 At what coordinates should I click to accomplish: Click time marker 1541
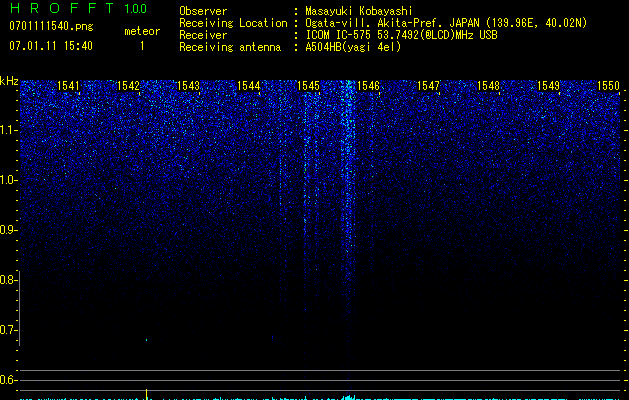pyautogui.click(x=68, y=86)
